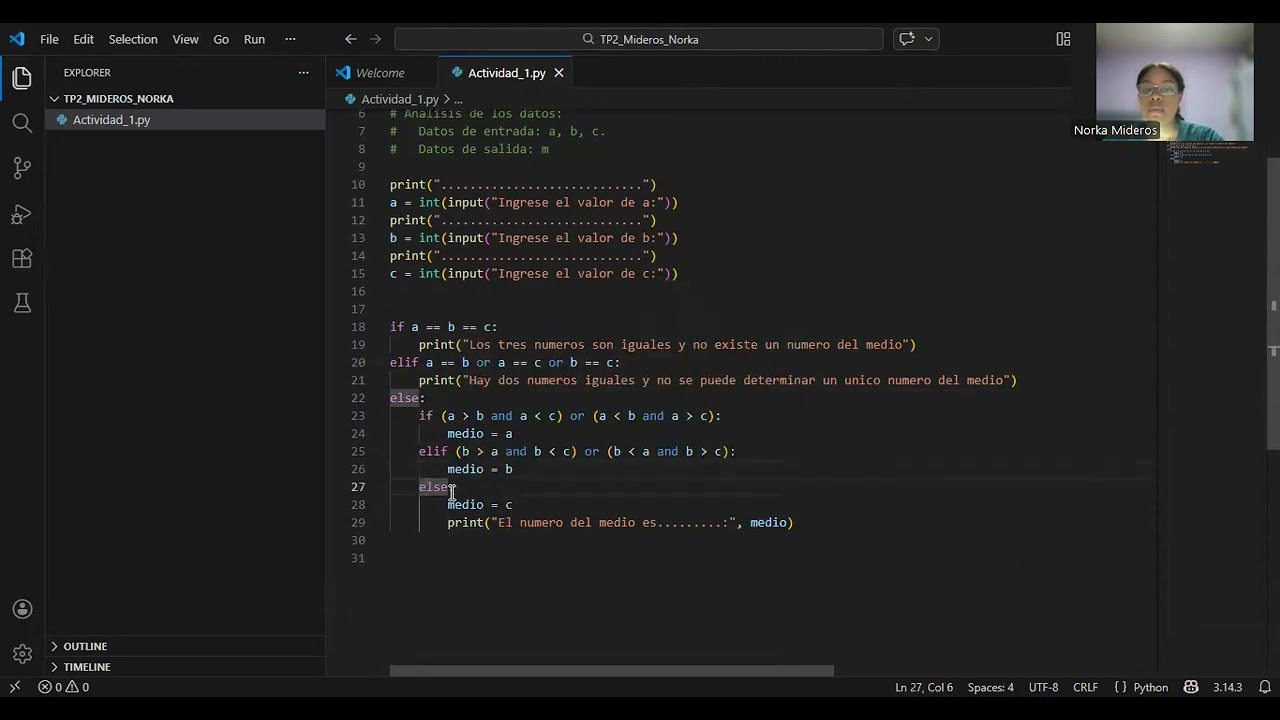Change line endings via CRLF
Viewport: 1280px width, 720px height.
[x=1085, y=687]
